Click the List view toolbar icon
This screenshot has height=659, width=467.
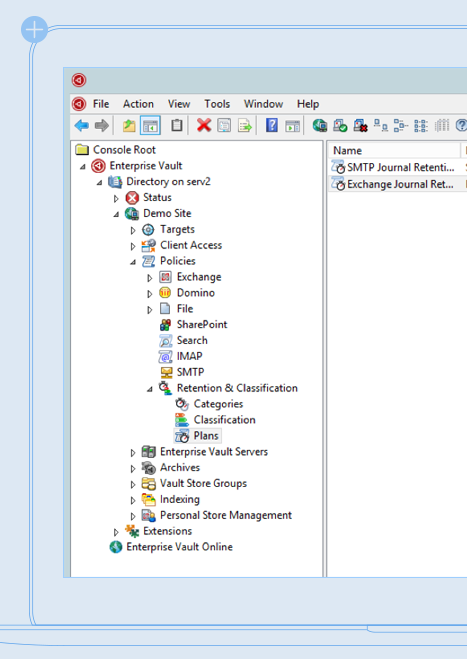coord(421,125)
